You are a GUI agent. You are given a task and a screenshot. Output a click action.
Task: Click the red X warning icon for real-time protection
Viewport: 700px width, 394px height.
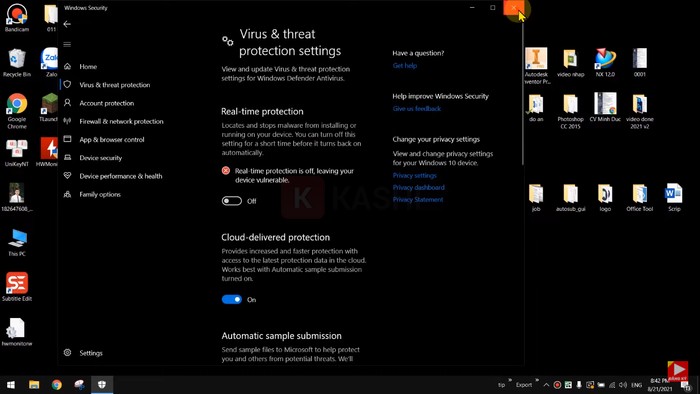tap(226, 171)
